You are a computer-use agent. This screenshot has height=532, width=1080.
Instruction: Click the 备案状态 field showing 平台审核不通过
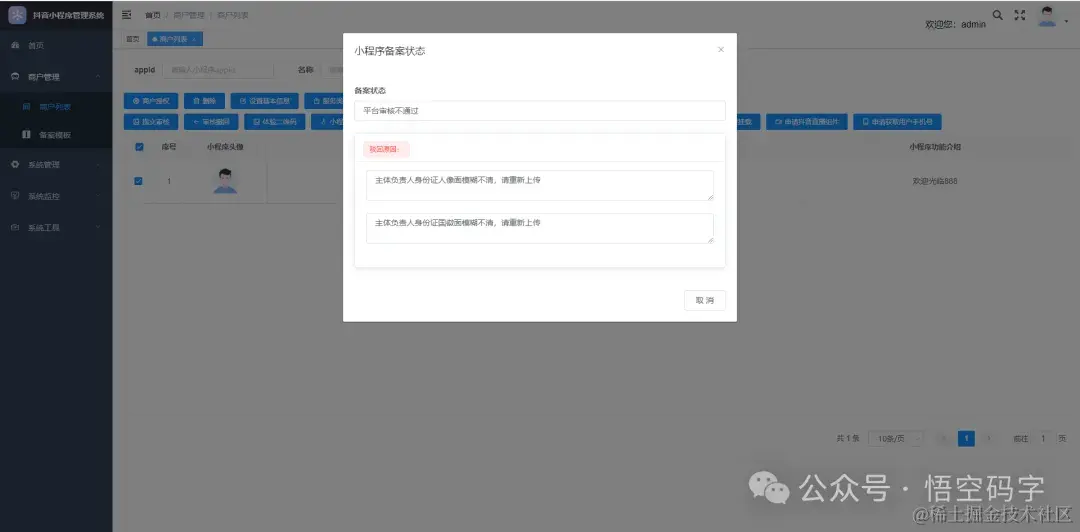click(x=539, y=110)
